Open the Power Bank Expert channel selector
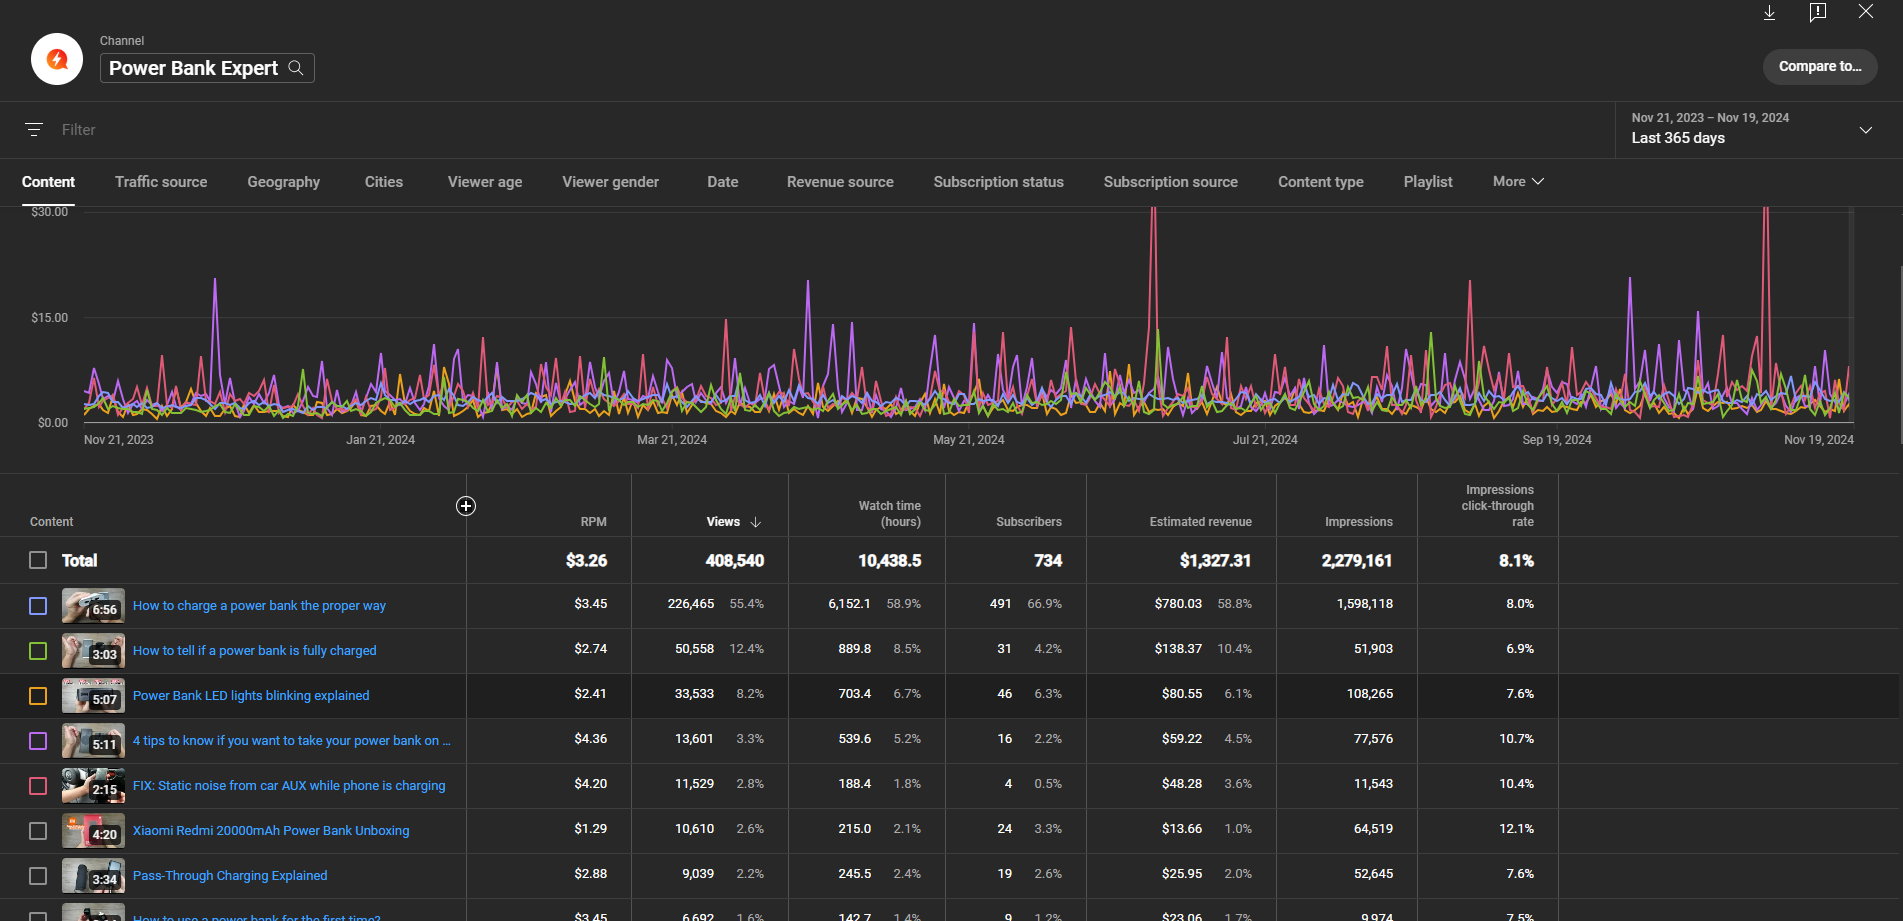The image size is (1903, 921). click(207, 68)
